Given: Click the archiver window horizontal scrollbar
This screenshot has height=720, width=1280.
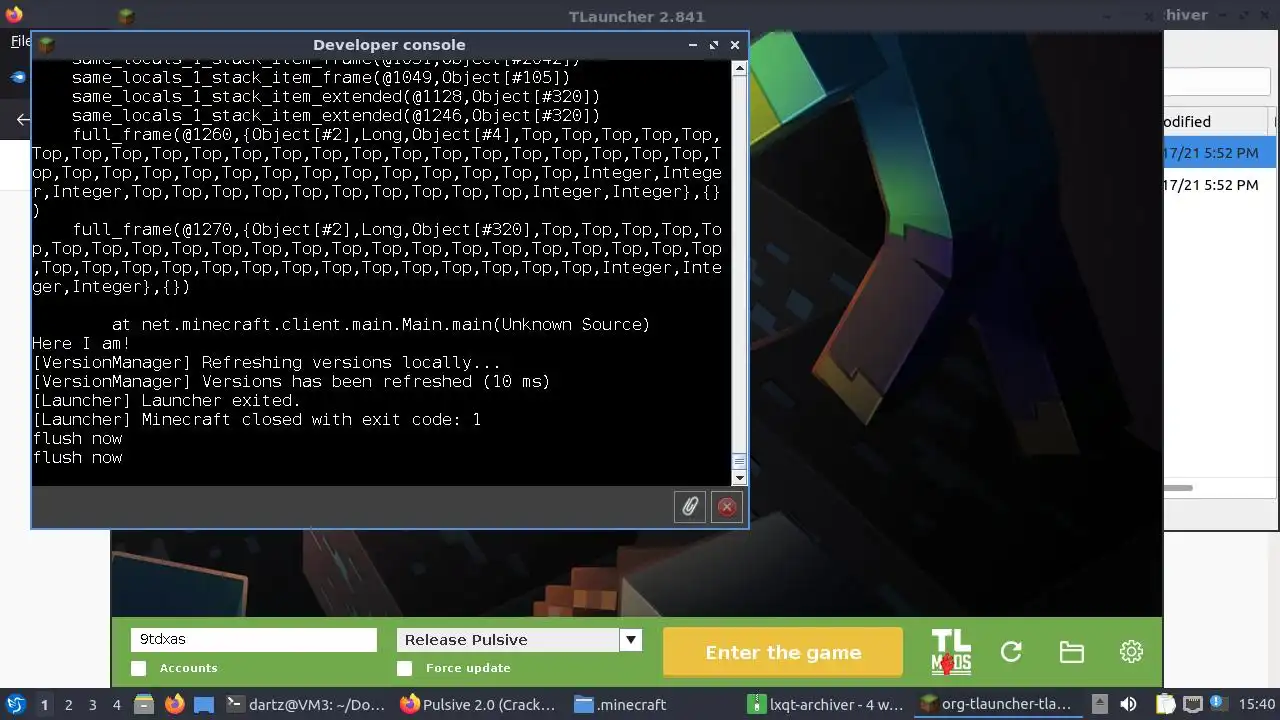Looking at the screenshot, I should click(1177, 488).
